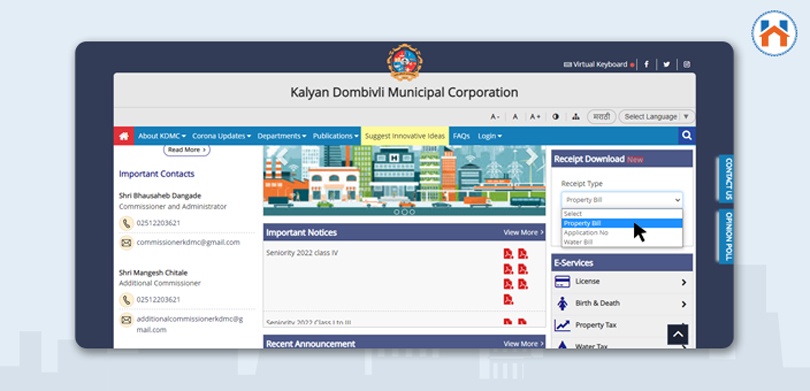Expand the Login menu
Image resolution: width=810 pixels, height=391 pixels.
tap(489, 136)
